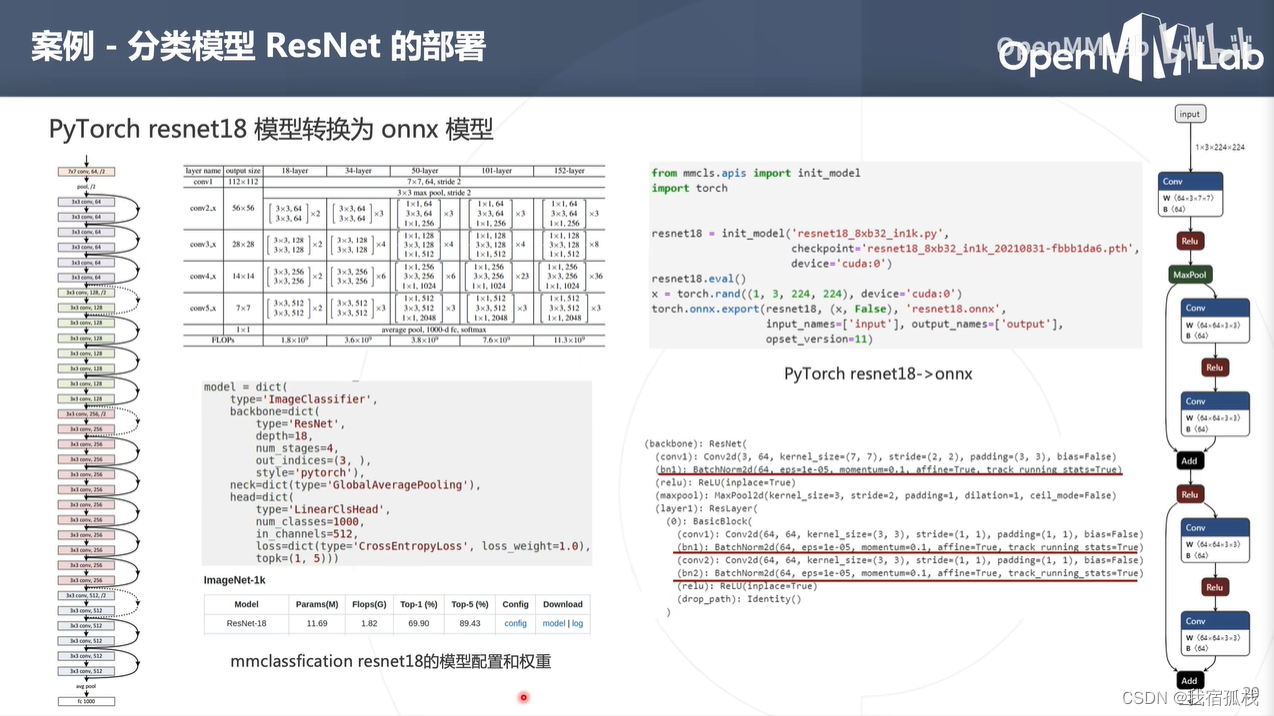Select Relu node directly above MaxPool
Screen dimensions: 1274x716
pos(1189,241)
